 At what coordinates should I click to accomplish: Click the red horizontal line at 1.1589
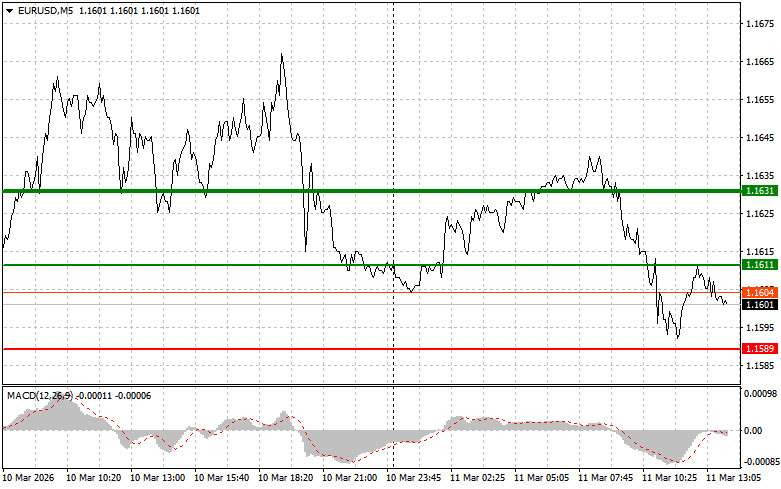tap(372, 349)
